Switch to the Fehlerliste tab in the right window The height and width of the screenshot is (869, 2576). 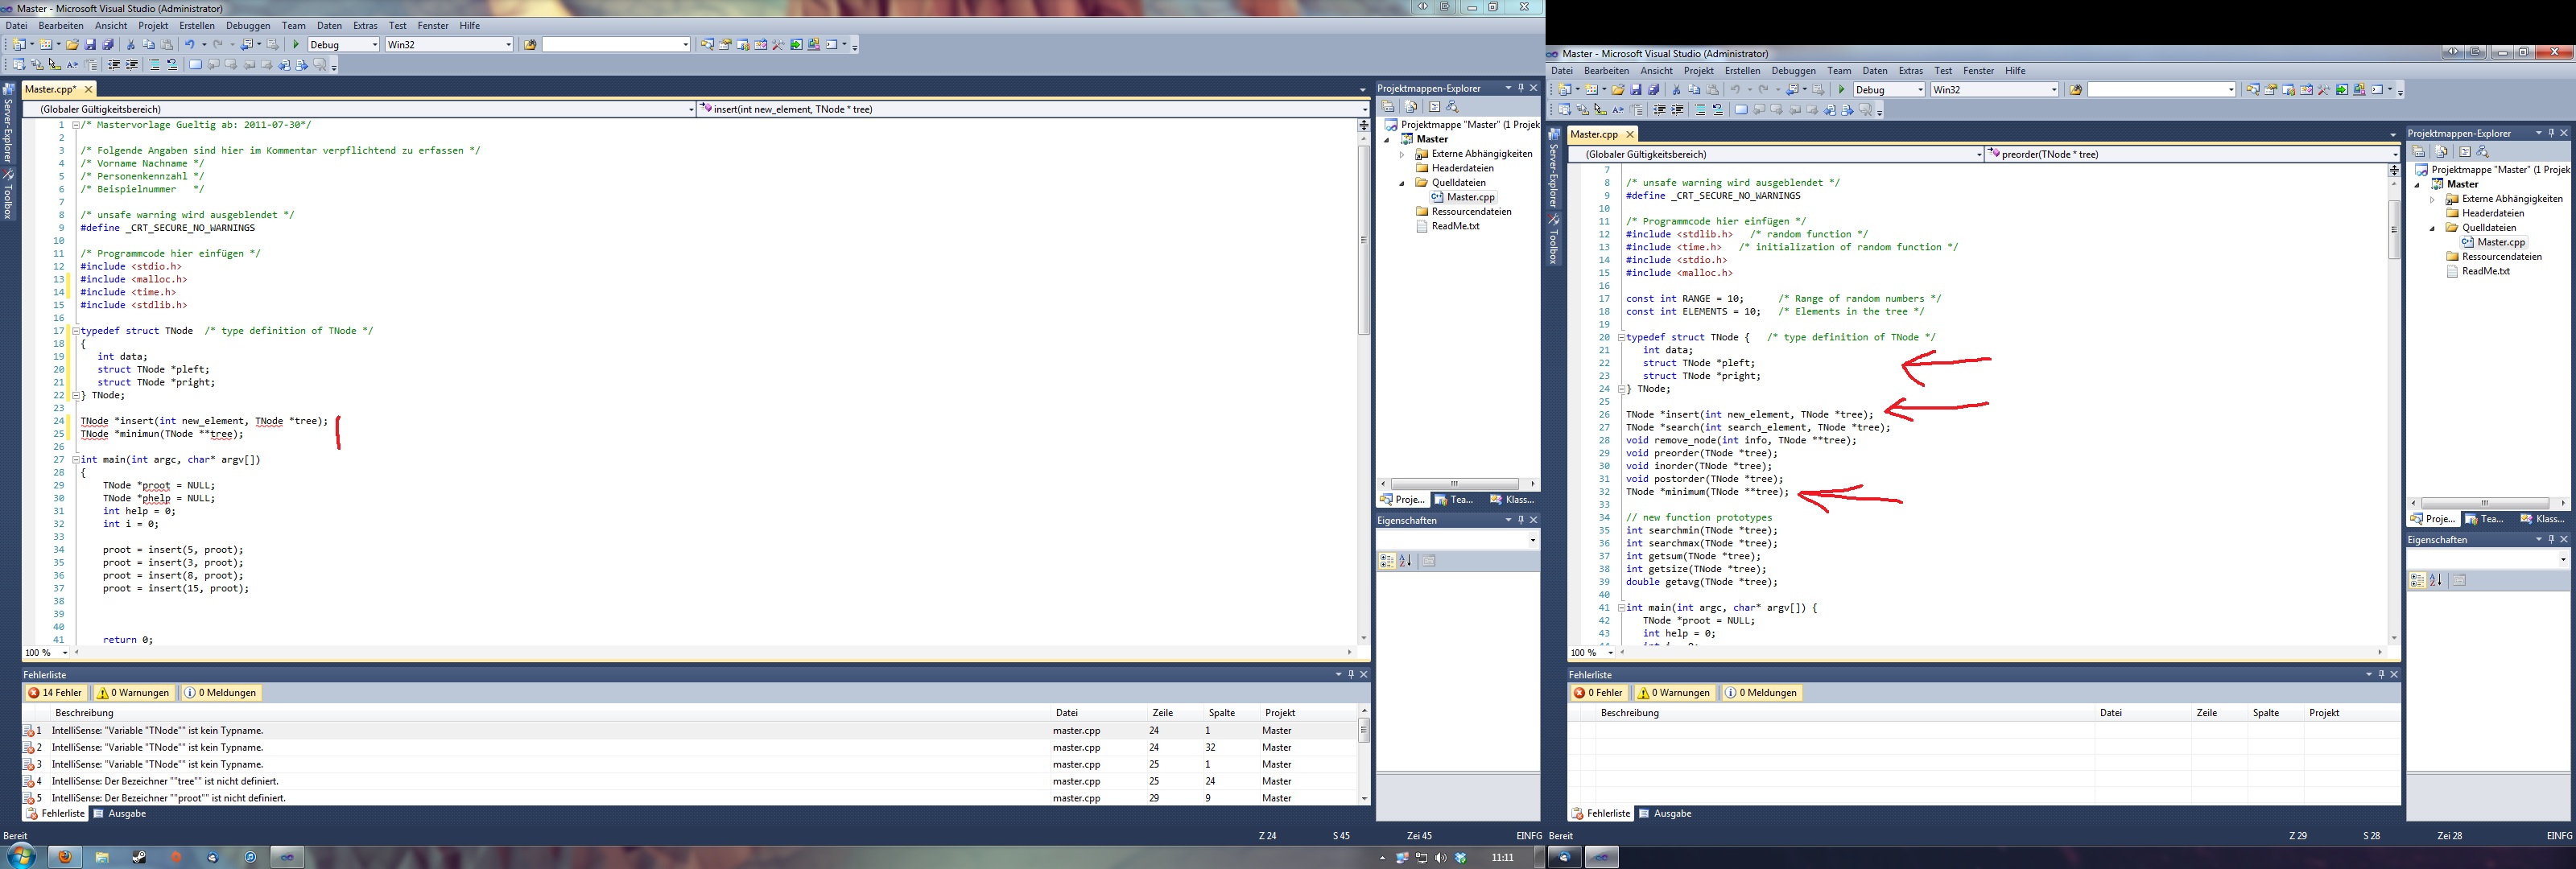tap(1601, 813)
